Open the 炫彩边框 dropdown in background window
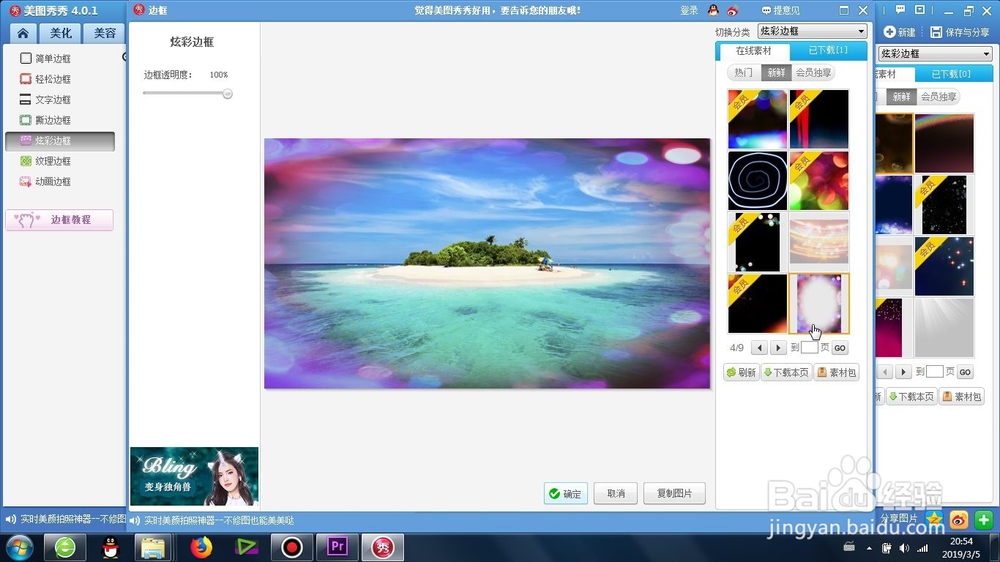The width and height of the screenshot is (1000, 562). [935, 54]
